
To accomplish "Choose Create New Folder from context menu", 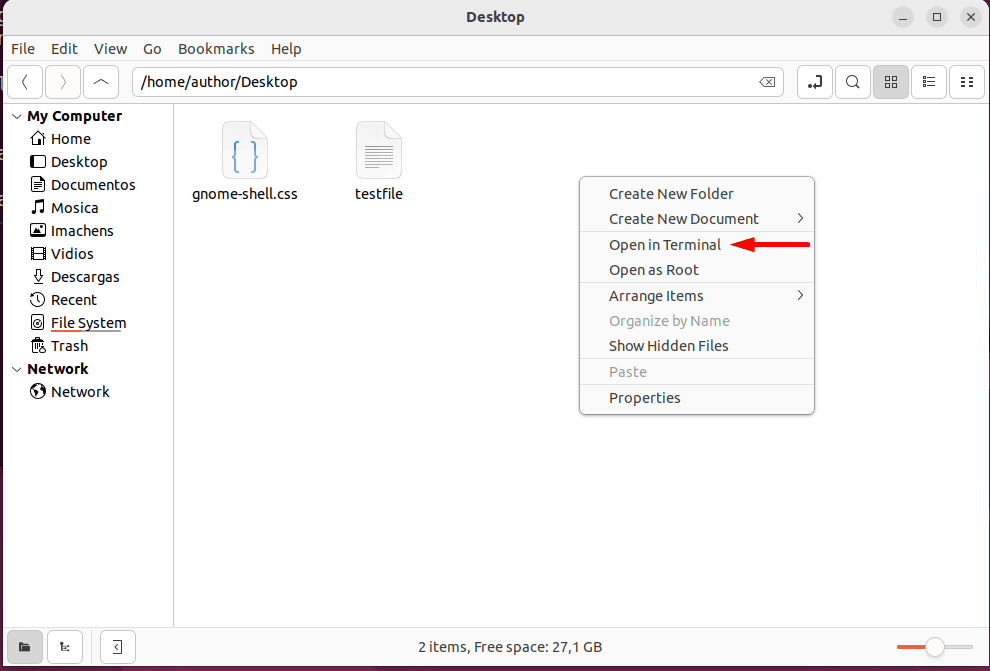I will (x=697, y=194).
